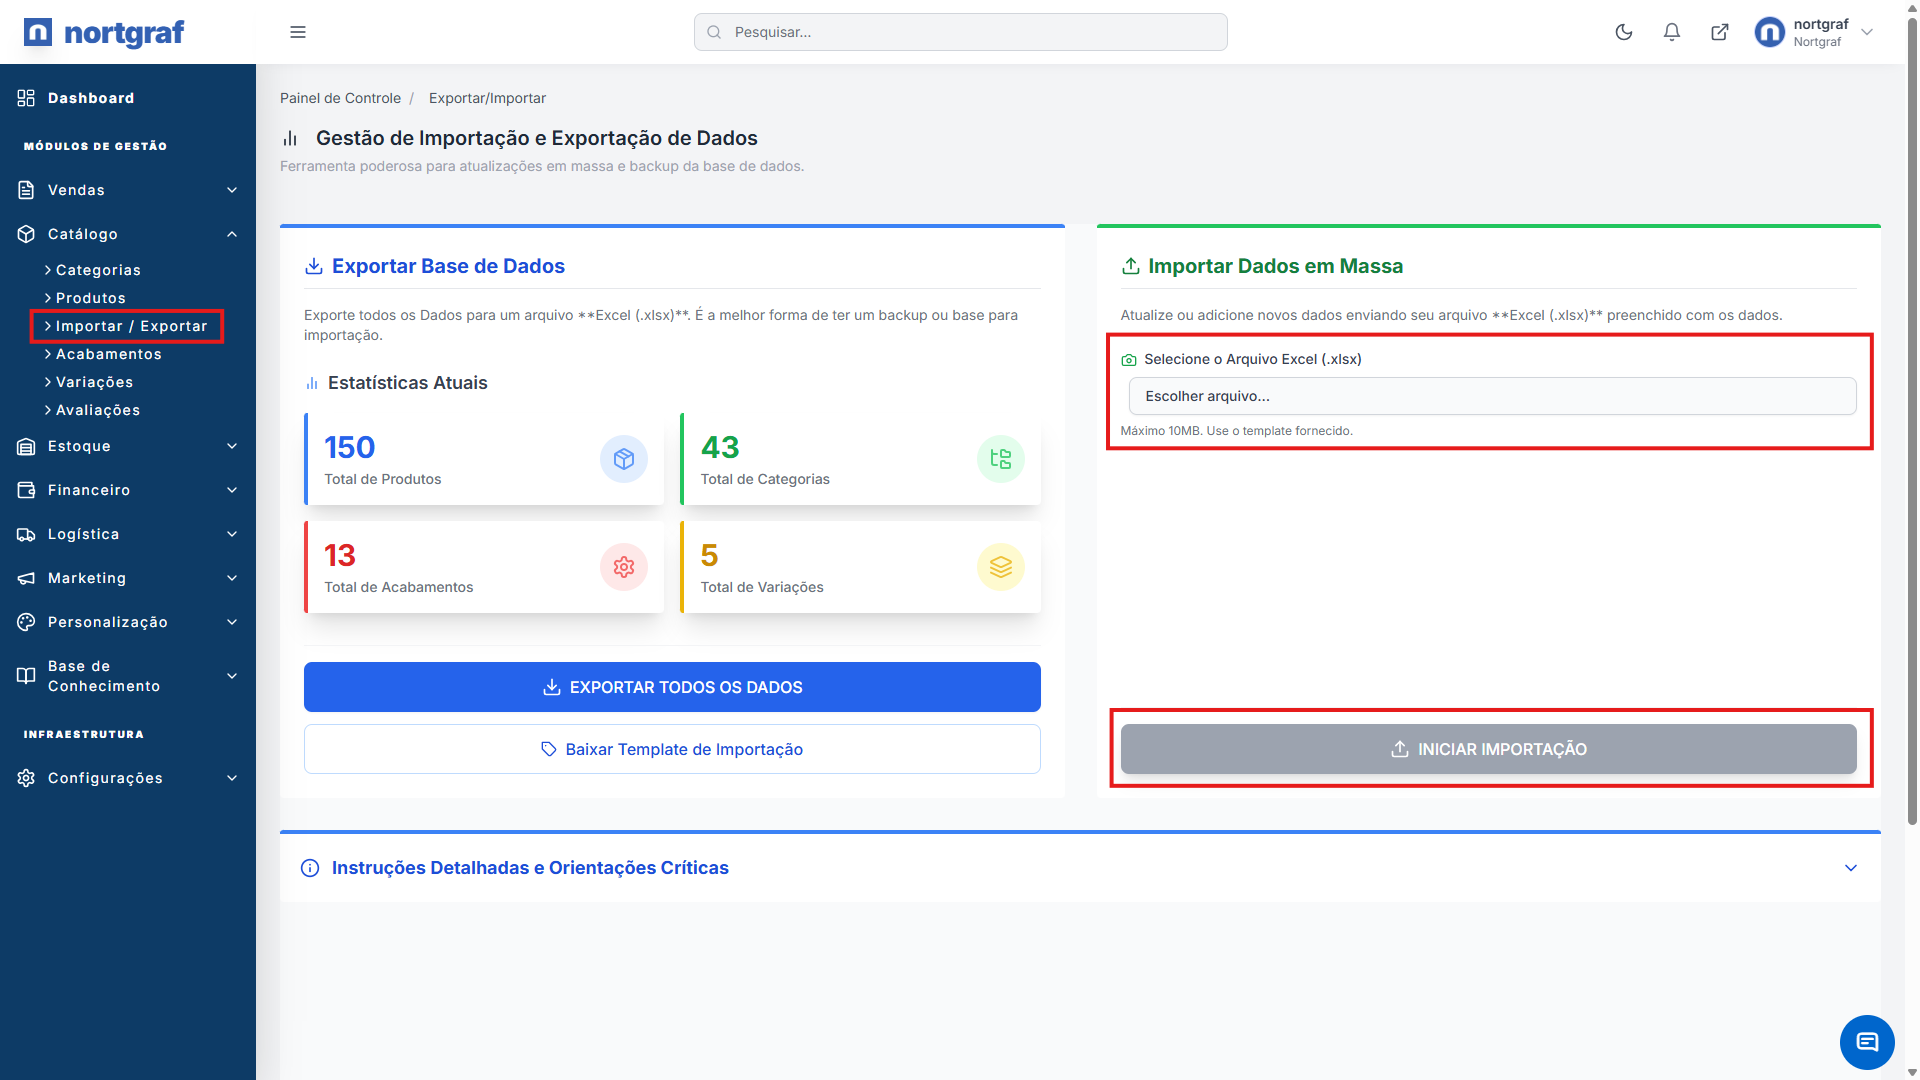
Task: Click nortgraf logo in top left
Action: 105,32
